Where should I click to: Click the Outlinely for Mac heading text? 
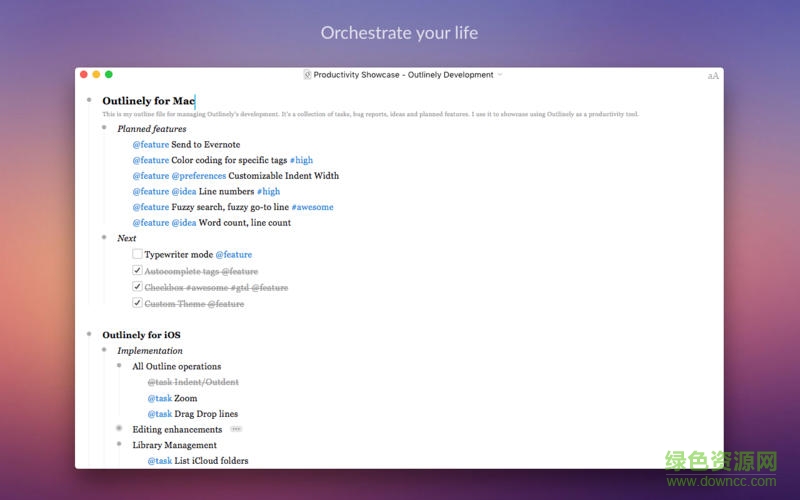(147, 101)
